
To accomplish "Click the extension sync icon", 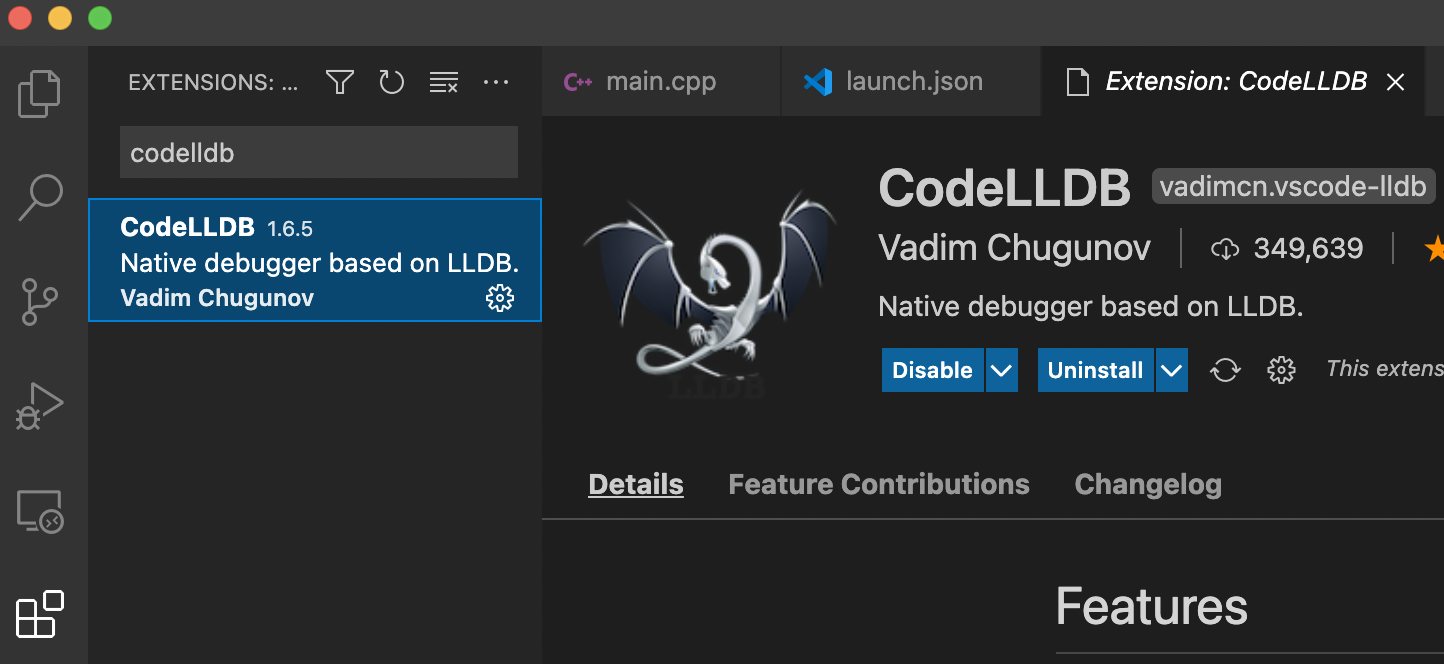I will point(1225,370).
